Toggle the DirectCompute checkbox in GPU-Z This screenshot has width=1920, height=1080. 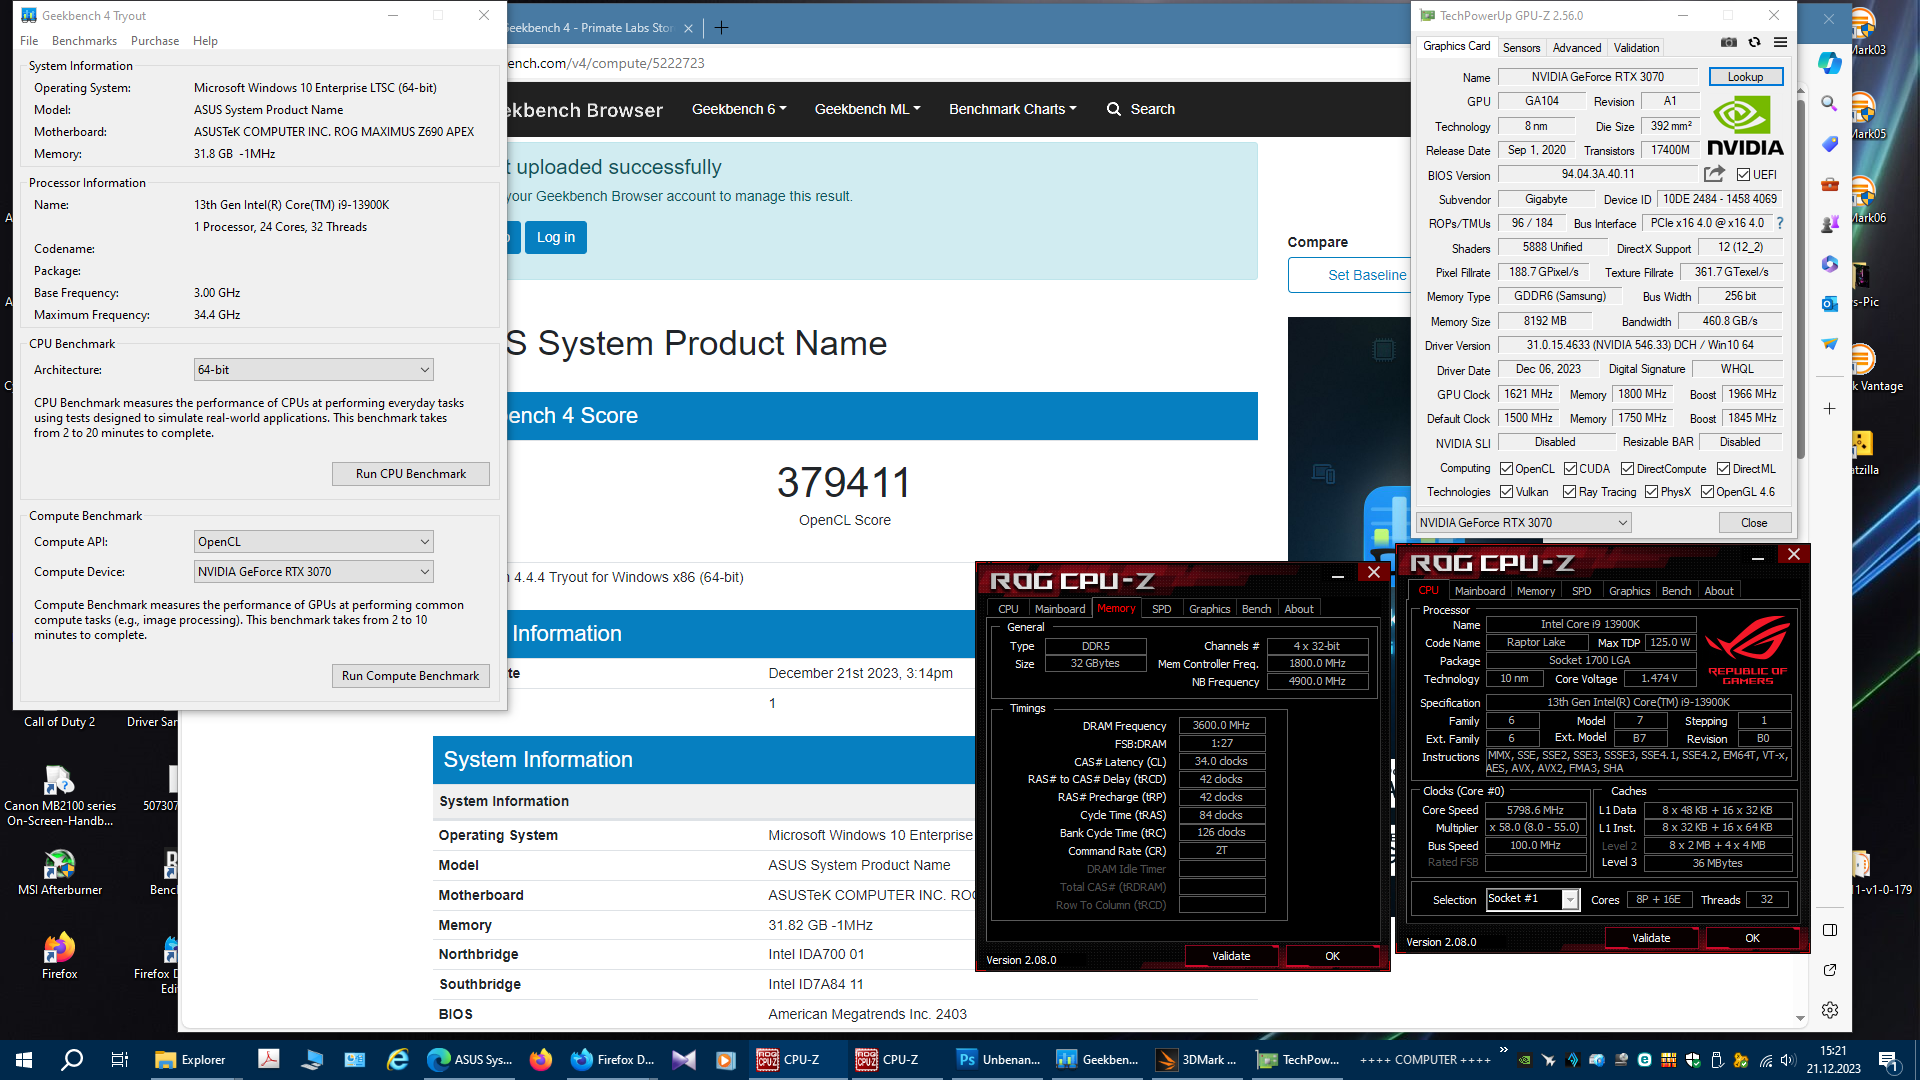coord(1627,469)
